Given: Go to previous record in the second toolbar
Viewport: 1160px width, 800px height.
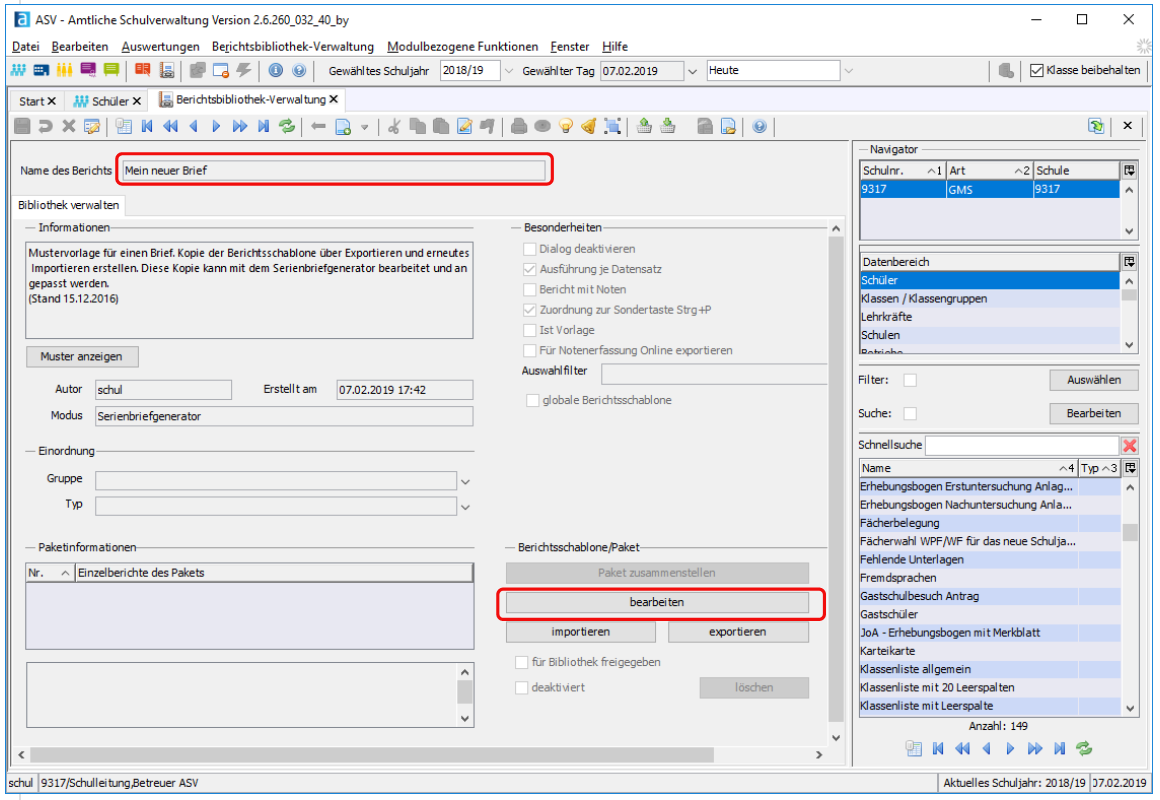Looking at the screenshot, I should [x=194, y=127].
